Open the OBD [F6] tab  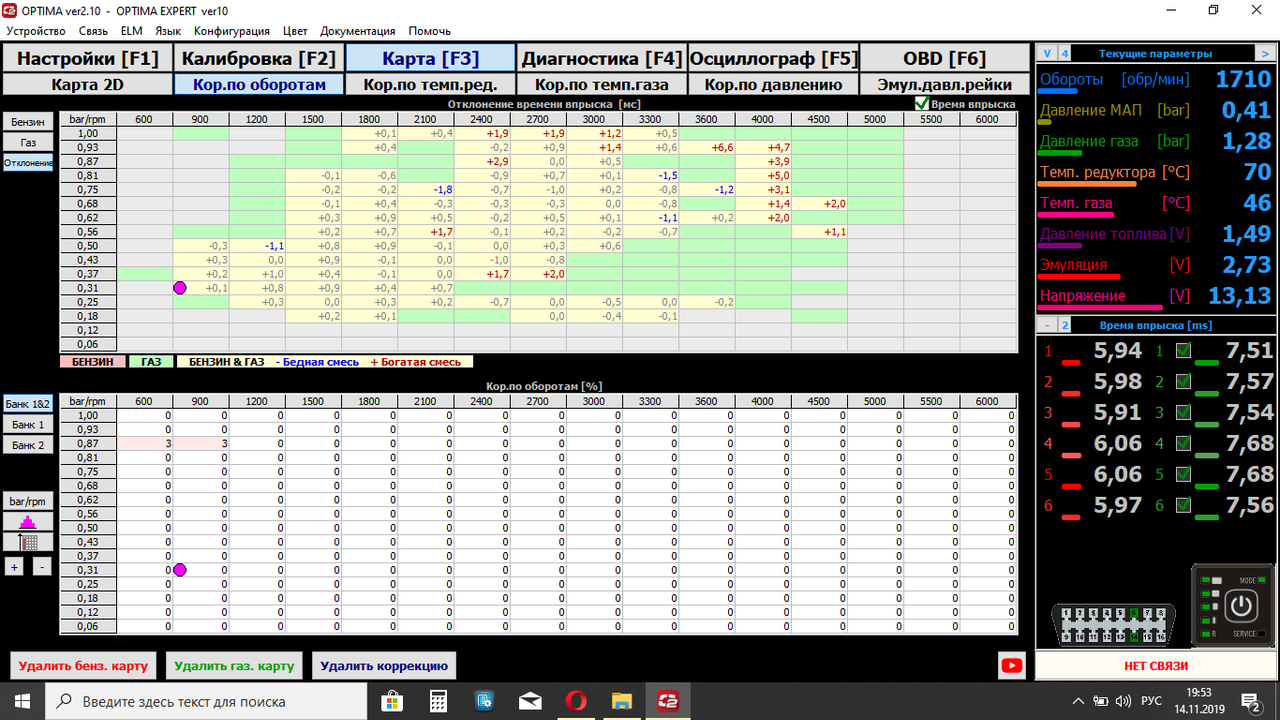[944, 58]
